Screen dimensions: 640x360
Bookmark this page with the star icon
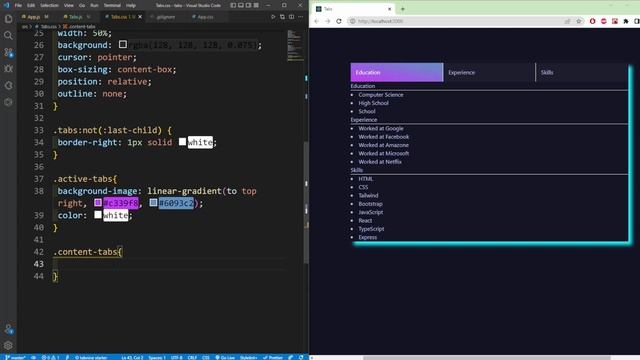(x=579, y=21)
